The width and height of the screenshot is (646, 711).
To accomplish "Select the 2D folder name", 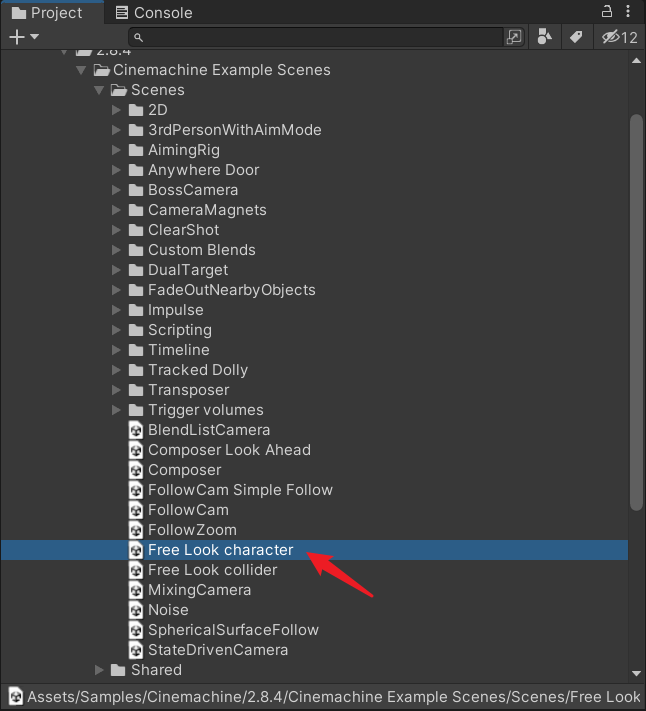I will pyautogui.click(x=158, y=110).
